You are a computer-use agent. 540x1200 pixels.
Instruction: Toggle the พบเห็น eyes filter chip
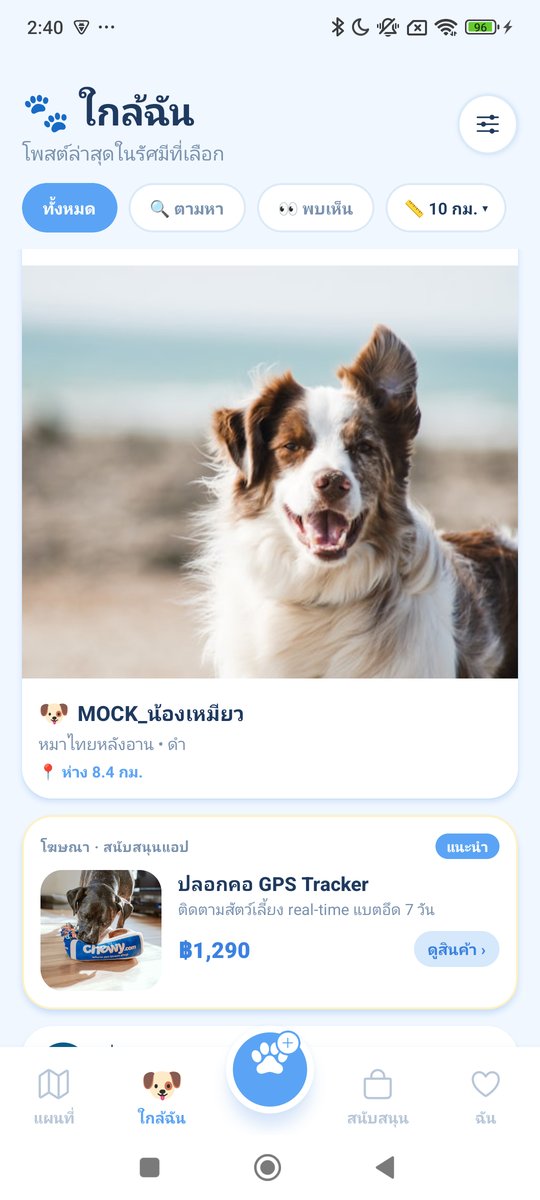(x=315, y=208)
